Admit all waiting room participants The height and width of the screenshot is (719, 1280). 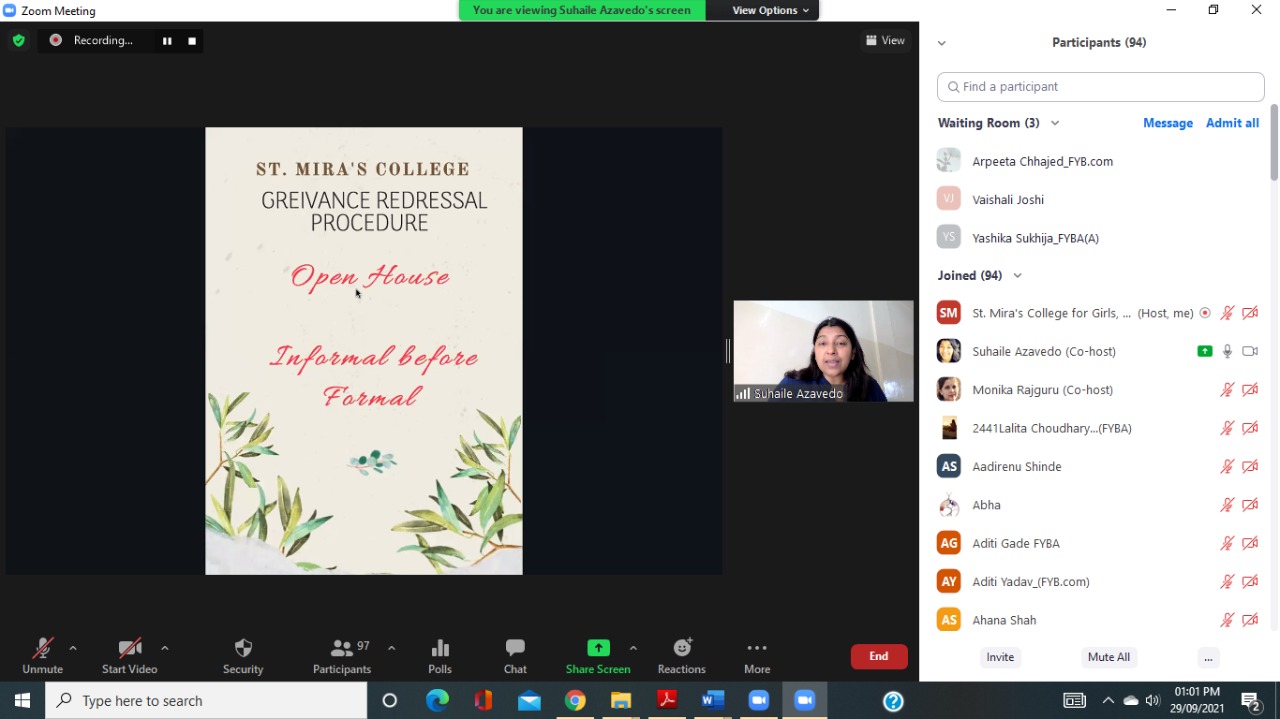[x=1232, y=123]
